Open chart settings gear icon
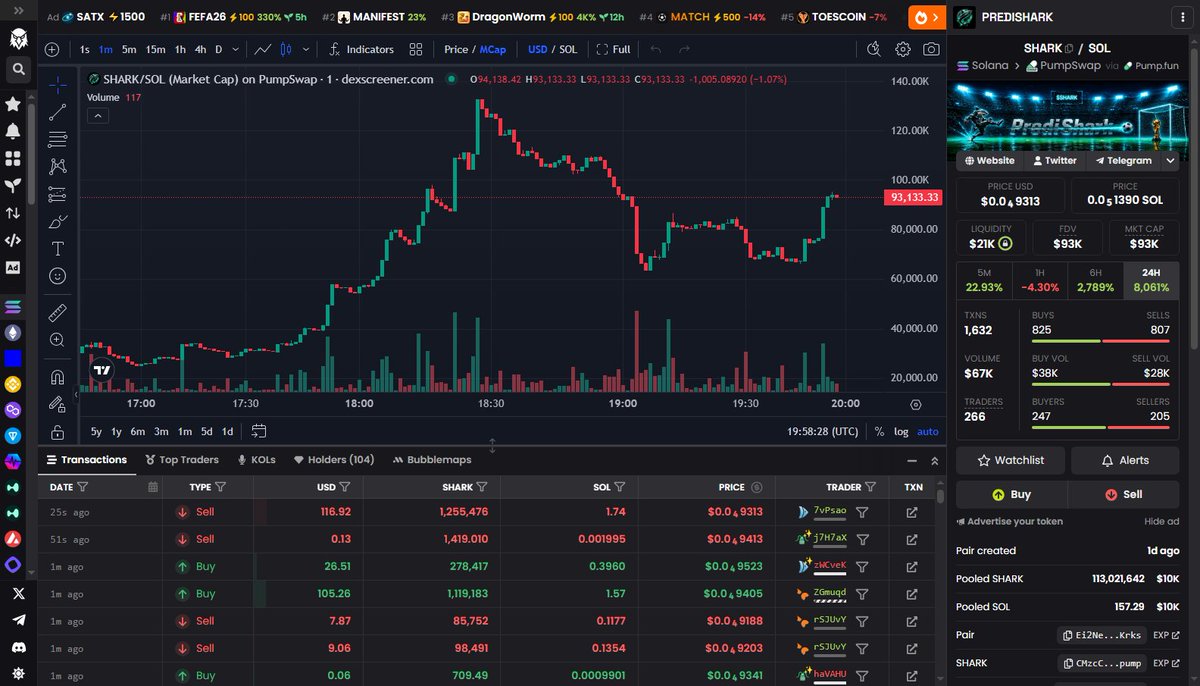 (903, 49)
